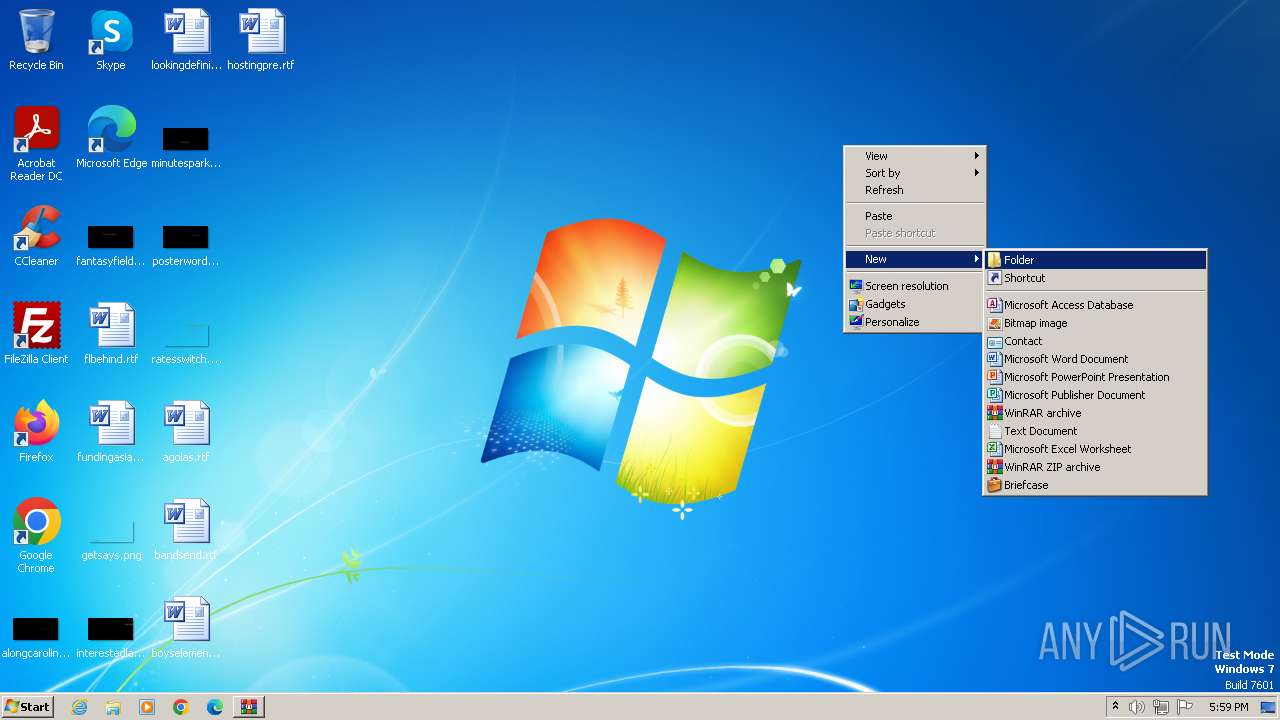This screenshot has width=1280, height=720.
Task: Create a new WinRAR archive
Action: [x=1095, y=413]
